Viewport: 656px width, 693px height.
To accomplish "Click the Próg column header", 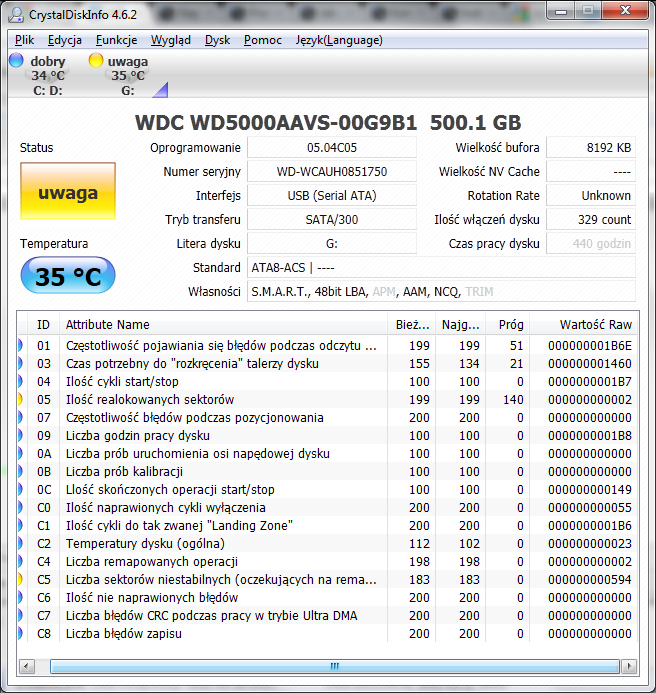I will coord(507,325).
